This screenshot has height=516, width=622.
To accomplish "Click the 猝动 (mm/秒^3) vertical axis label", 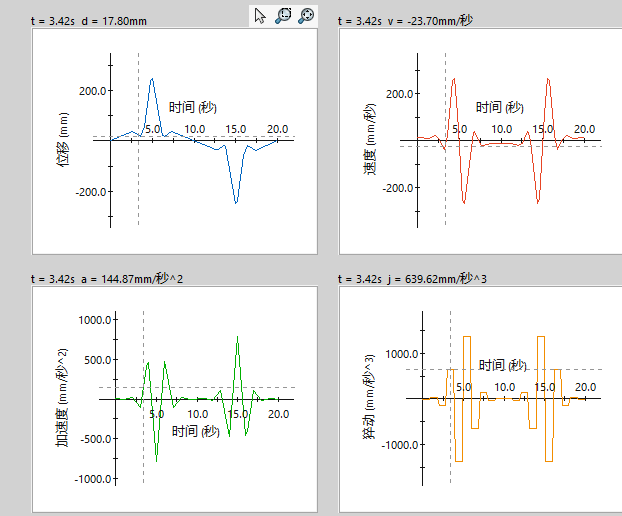I will 368,398.
